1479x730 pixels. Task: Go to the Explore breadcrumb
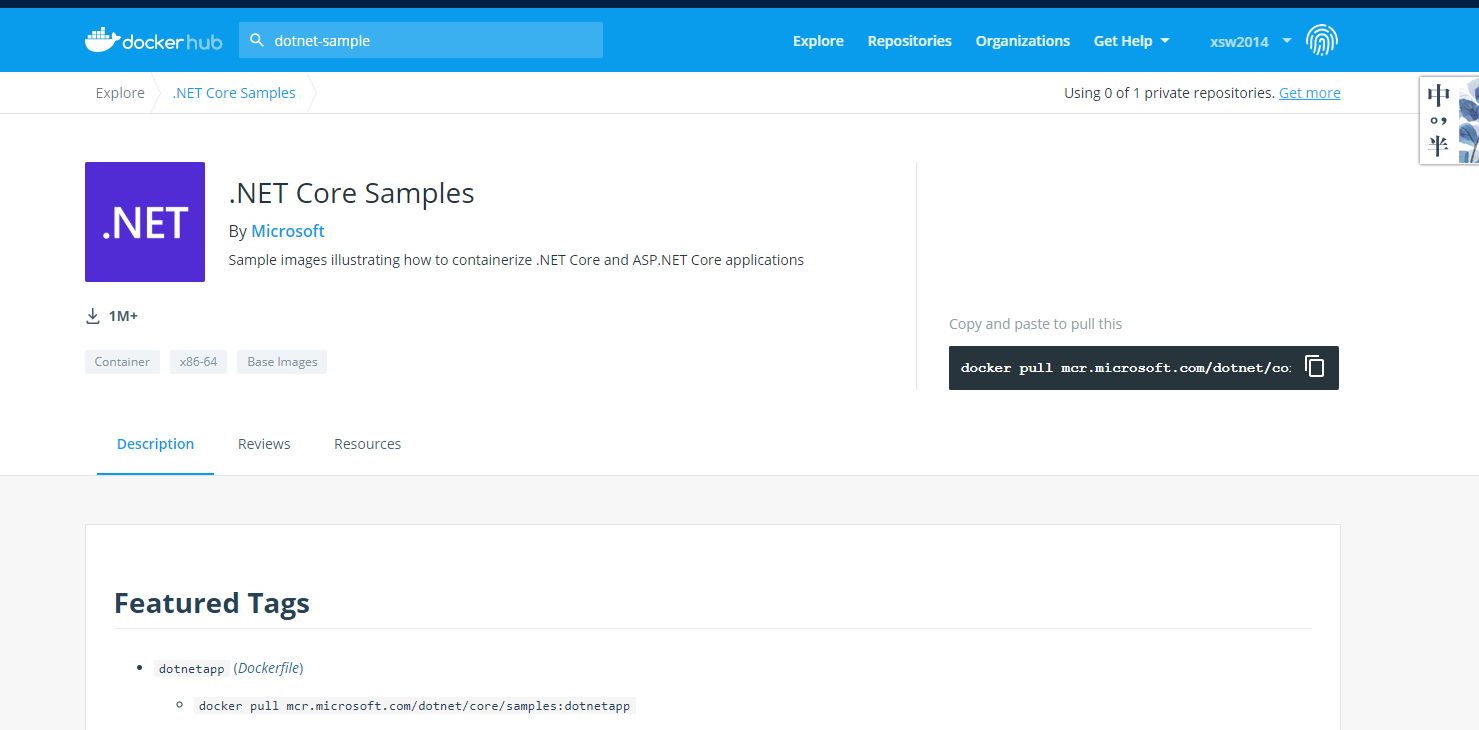[x=120, y=93]
